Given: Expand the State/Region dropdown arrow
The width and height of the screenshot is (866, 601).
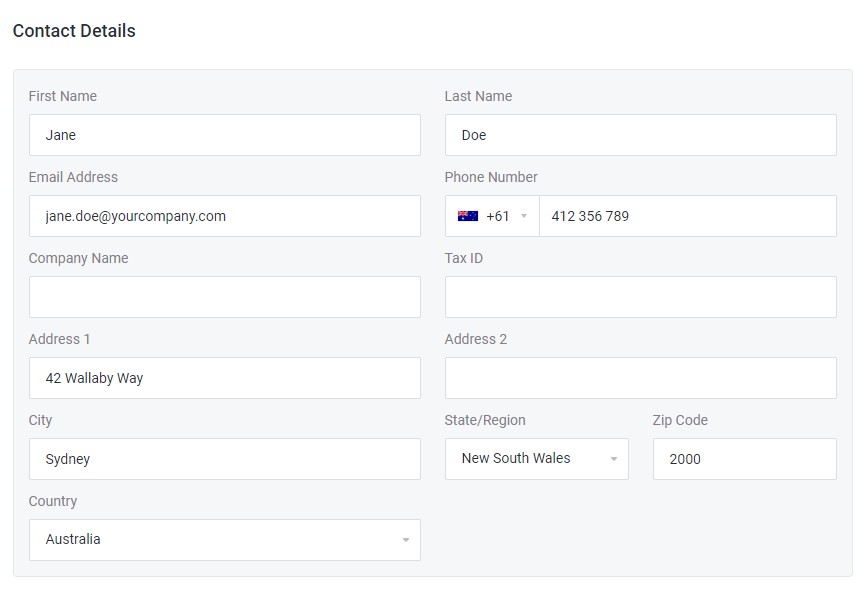Looking at the screenshot, I should 613,460.
